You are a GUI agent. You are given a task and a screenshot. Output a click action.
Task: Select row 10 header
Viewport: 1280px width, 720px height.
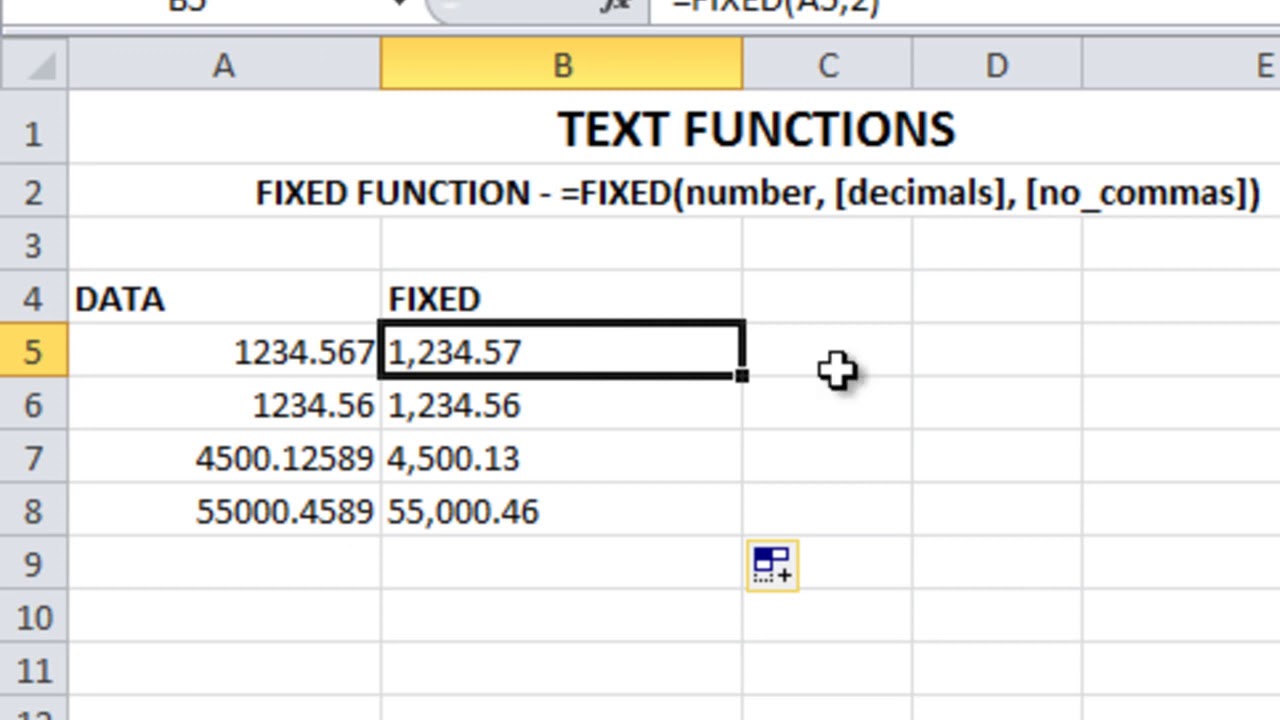pyautogui.click(x=33, y=616)
